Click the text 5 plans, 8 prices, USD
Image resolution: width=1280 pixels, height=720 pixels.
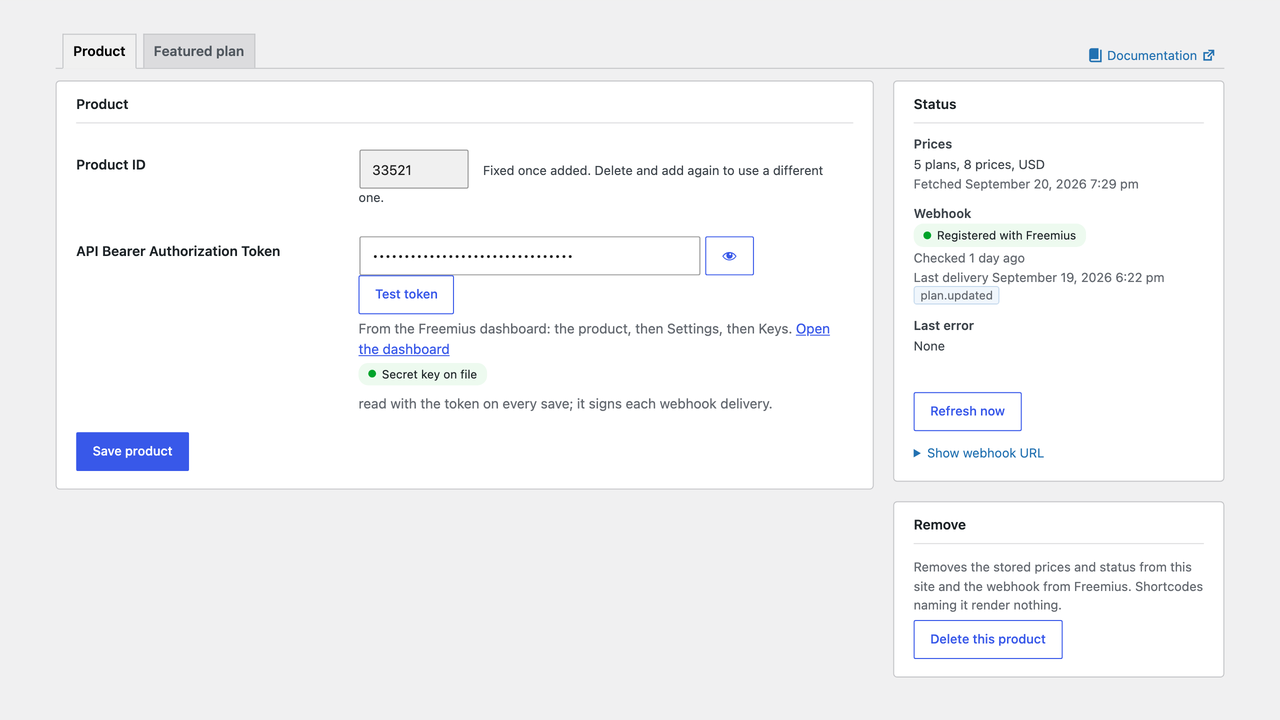[979, 164]
